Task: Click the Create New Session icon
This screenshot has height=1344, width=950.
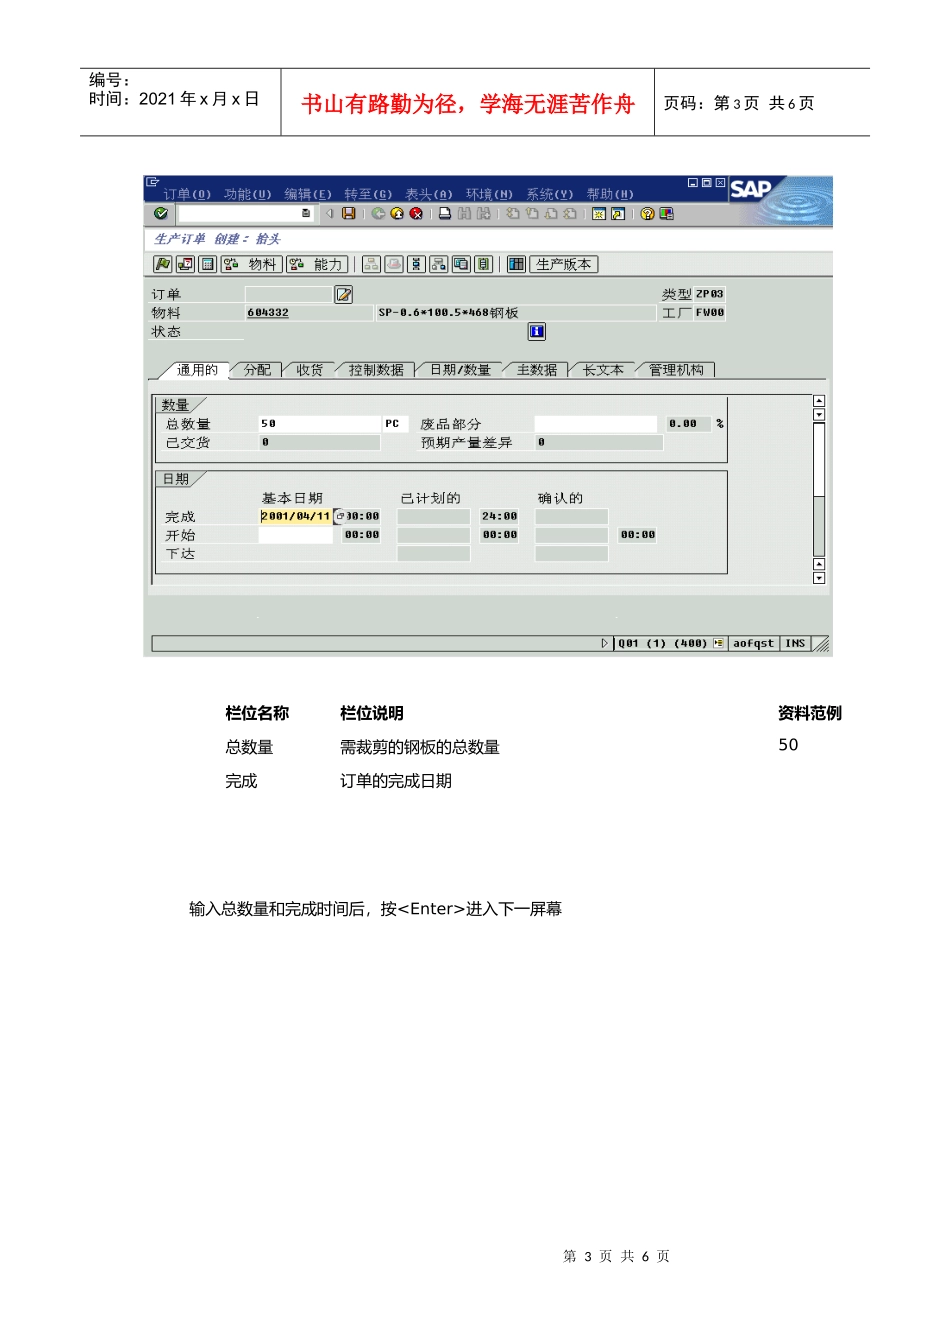Action: click(x=599, y=213)
